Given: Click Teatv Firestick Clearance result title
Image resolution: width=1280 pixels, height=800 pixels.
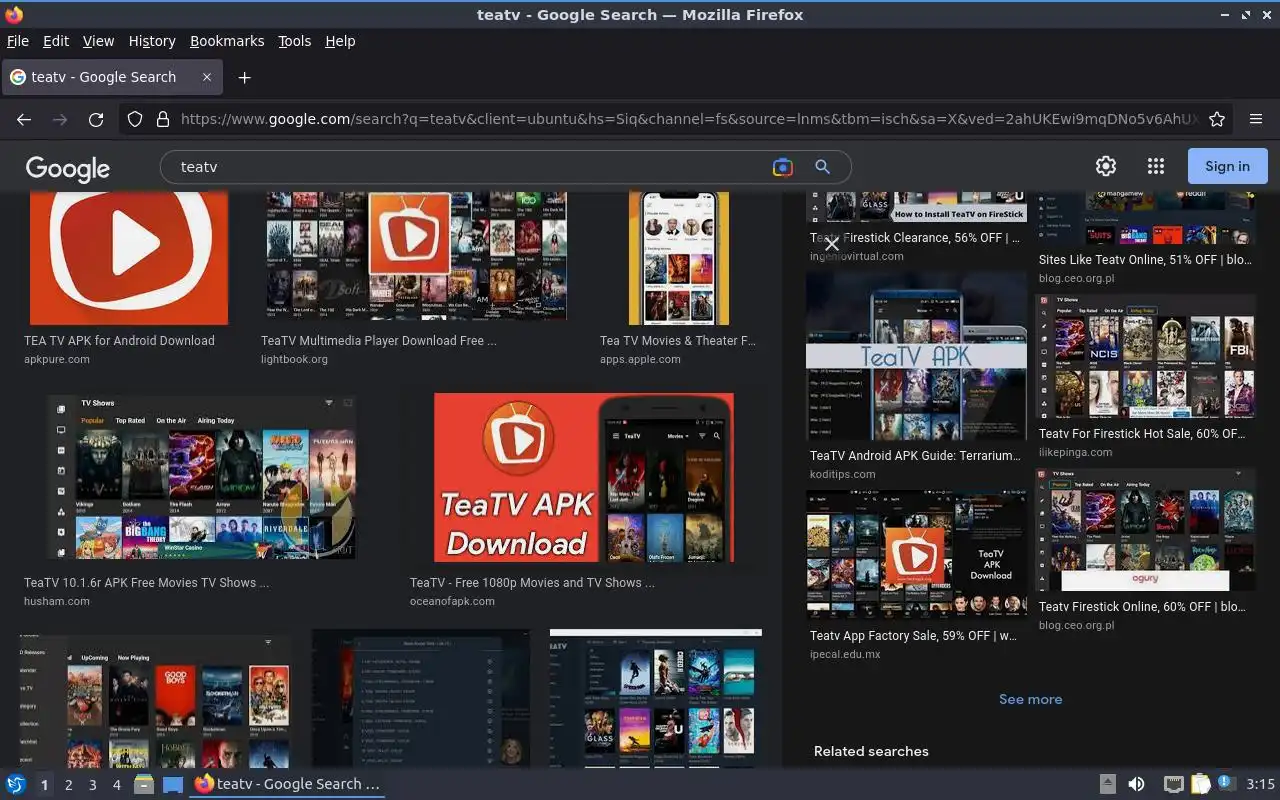Looking at the screenshot, I should 915,238.
